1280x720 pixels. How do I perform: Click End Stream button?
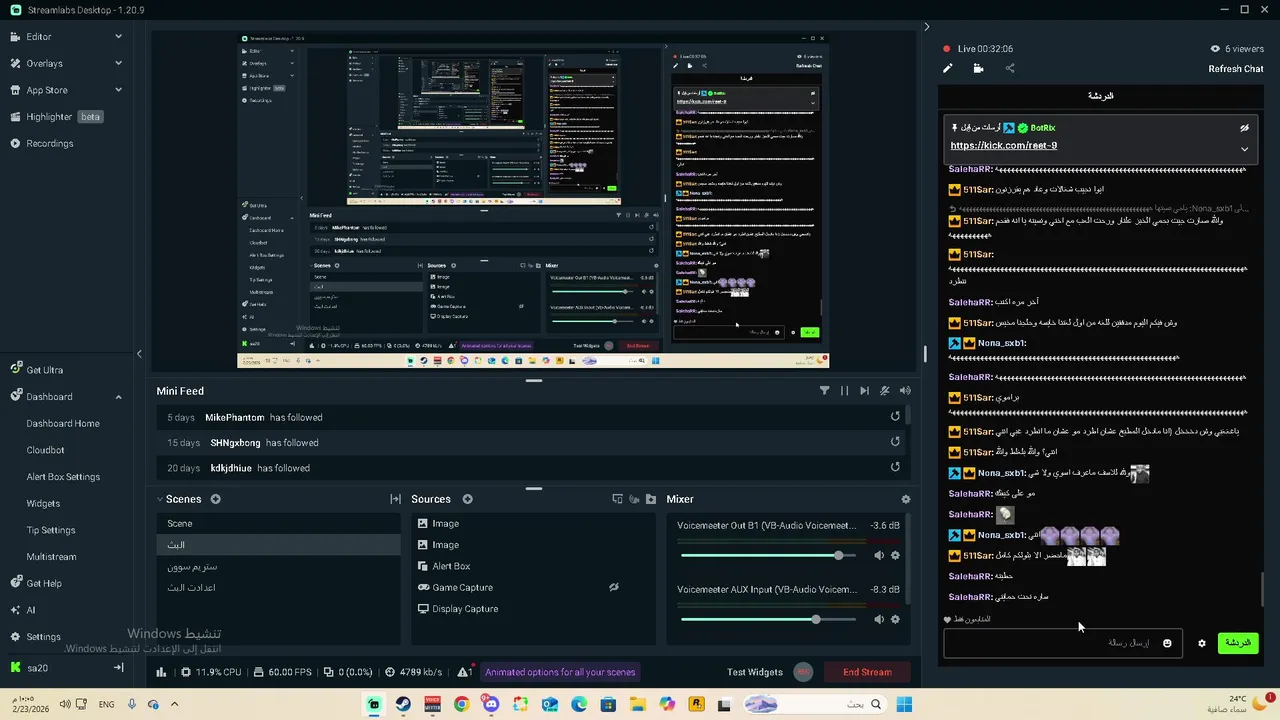click(867, 672)
